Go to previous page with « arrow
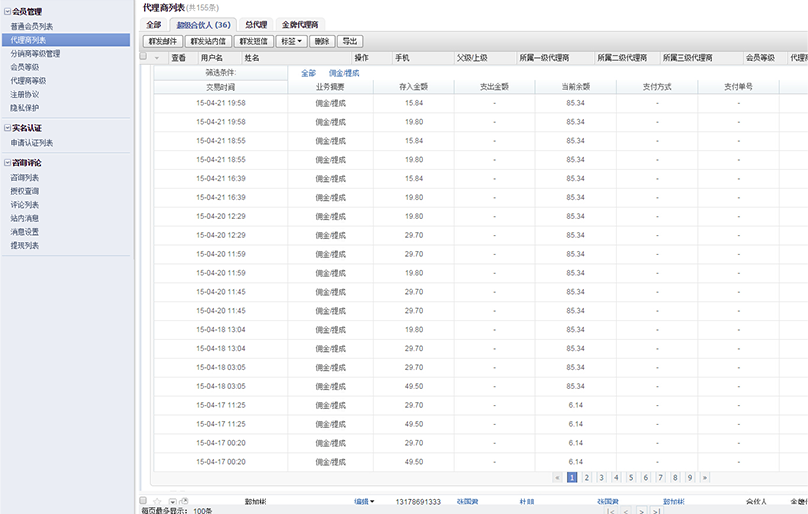 (557, 478)
